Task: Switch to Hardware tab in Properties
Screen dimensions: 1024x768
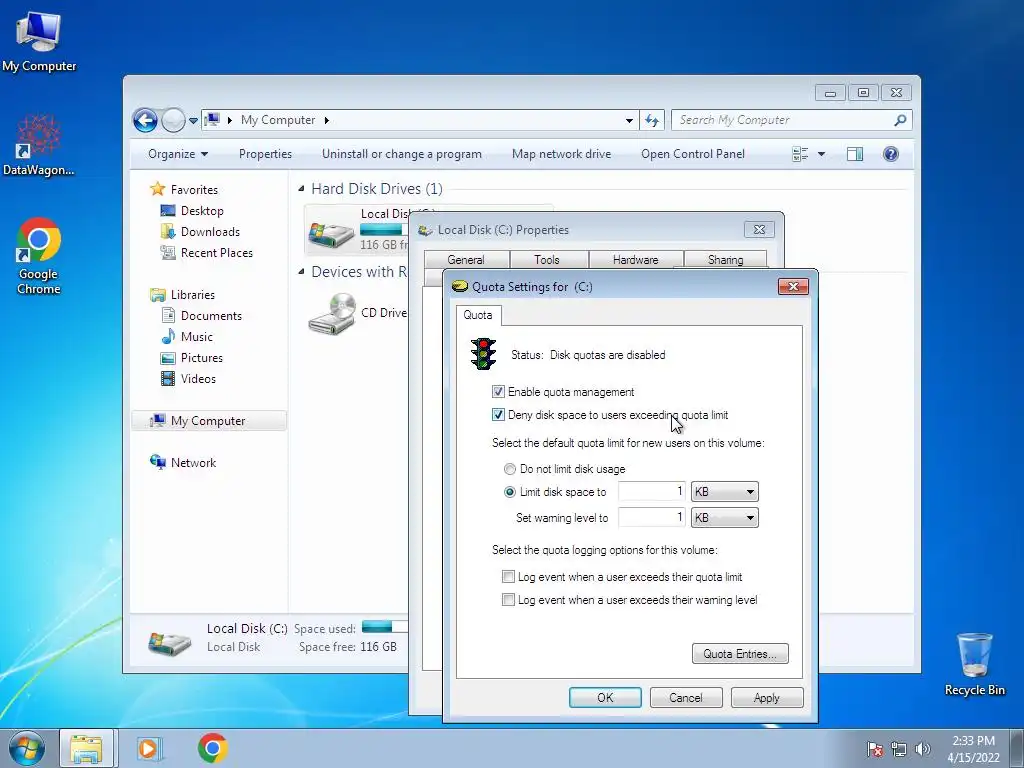Action: (635, 260)
